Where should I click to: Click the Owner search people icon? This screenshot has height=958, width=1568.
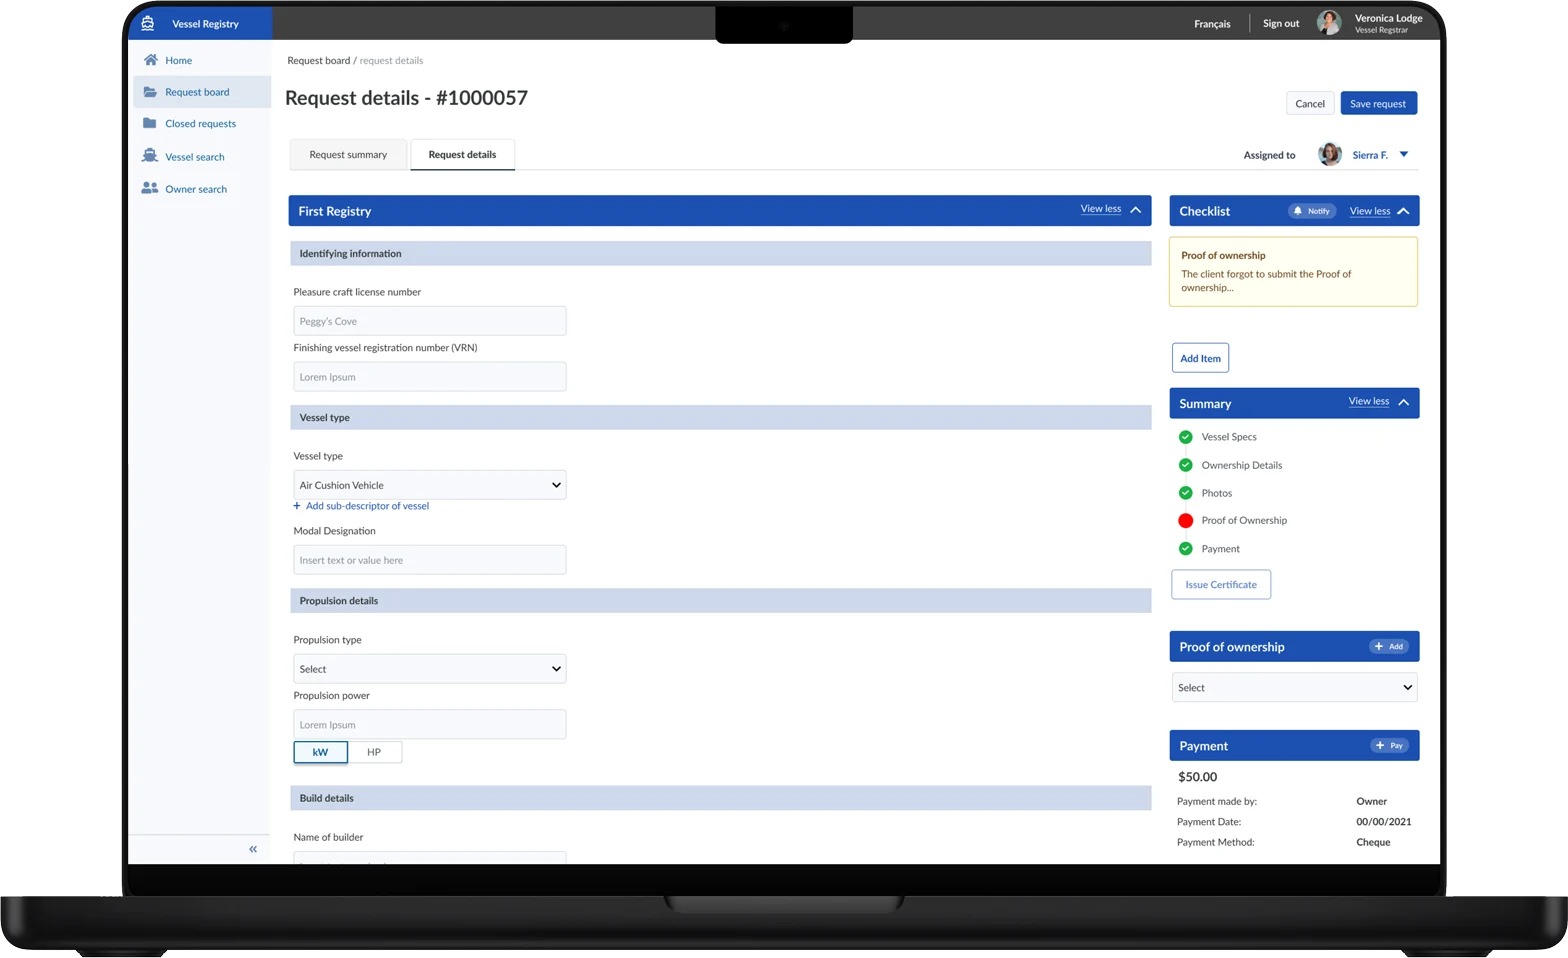tap(150, 188)
